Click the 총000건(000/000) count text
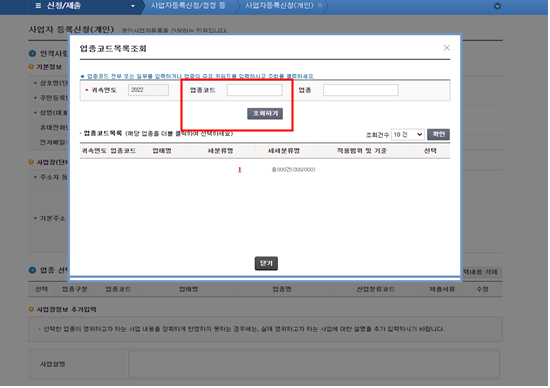The height and width of the screenshot is (388, 550). [x=294, y=170]
